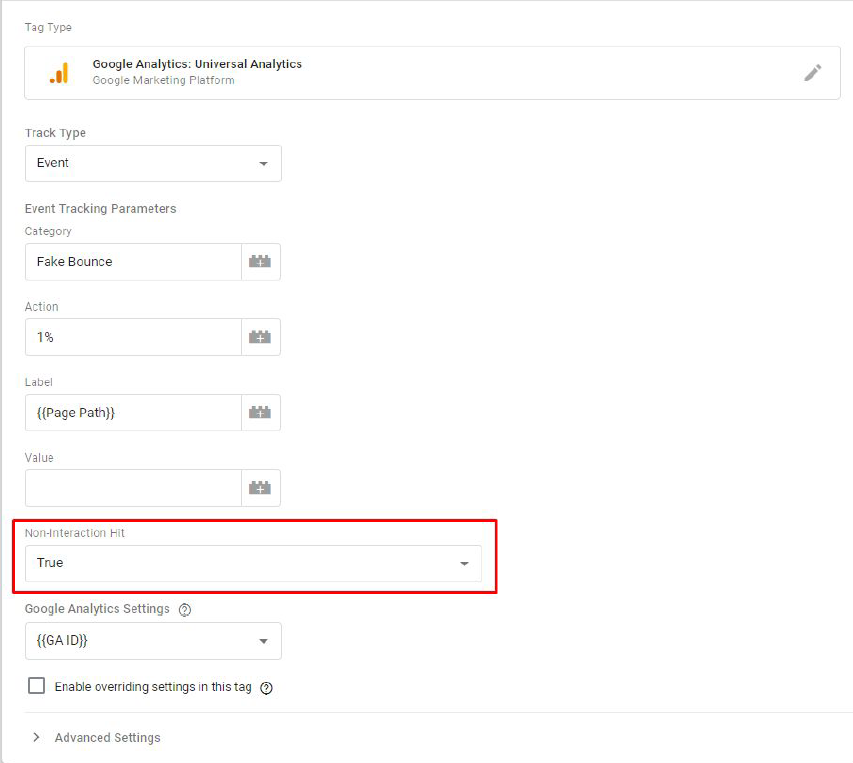Open the {{GA ID}} settings dropdown

(153, 641)
